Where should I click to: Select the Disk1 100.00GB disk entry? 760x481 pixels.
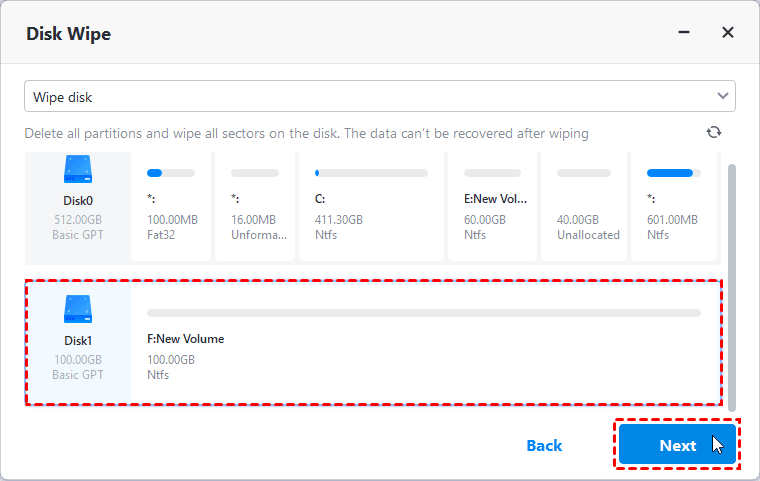[x=78, y=350]
